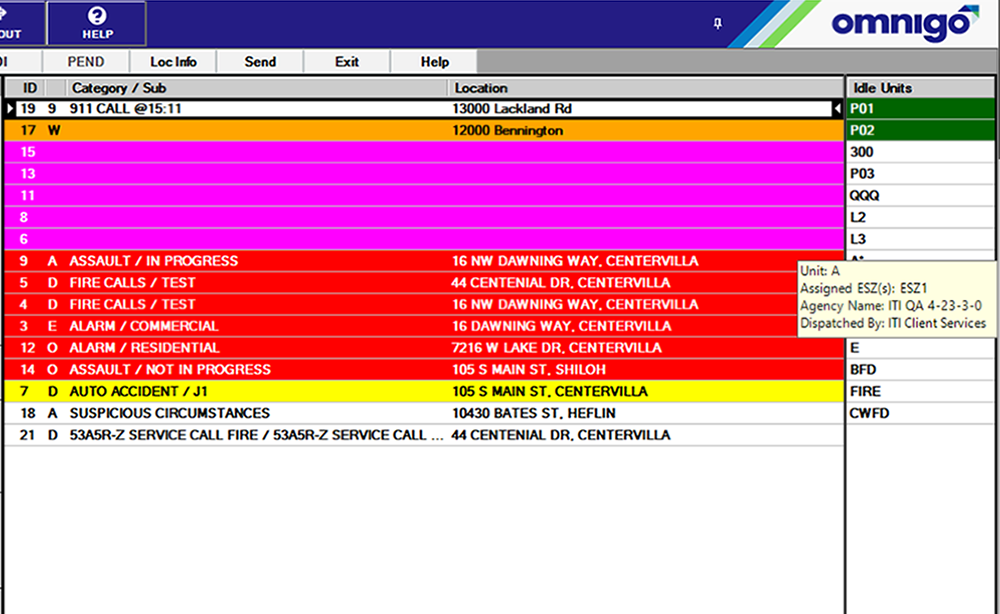Image resolution: width=1000 pixels, height=614 pixels.
Task: Click Send in the menu bar
Action: 259,61
